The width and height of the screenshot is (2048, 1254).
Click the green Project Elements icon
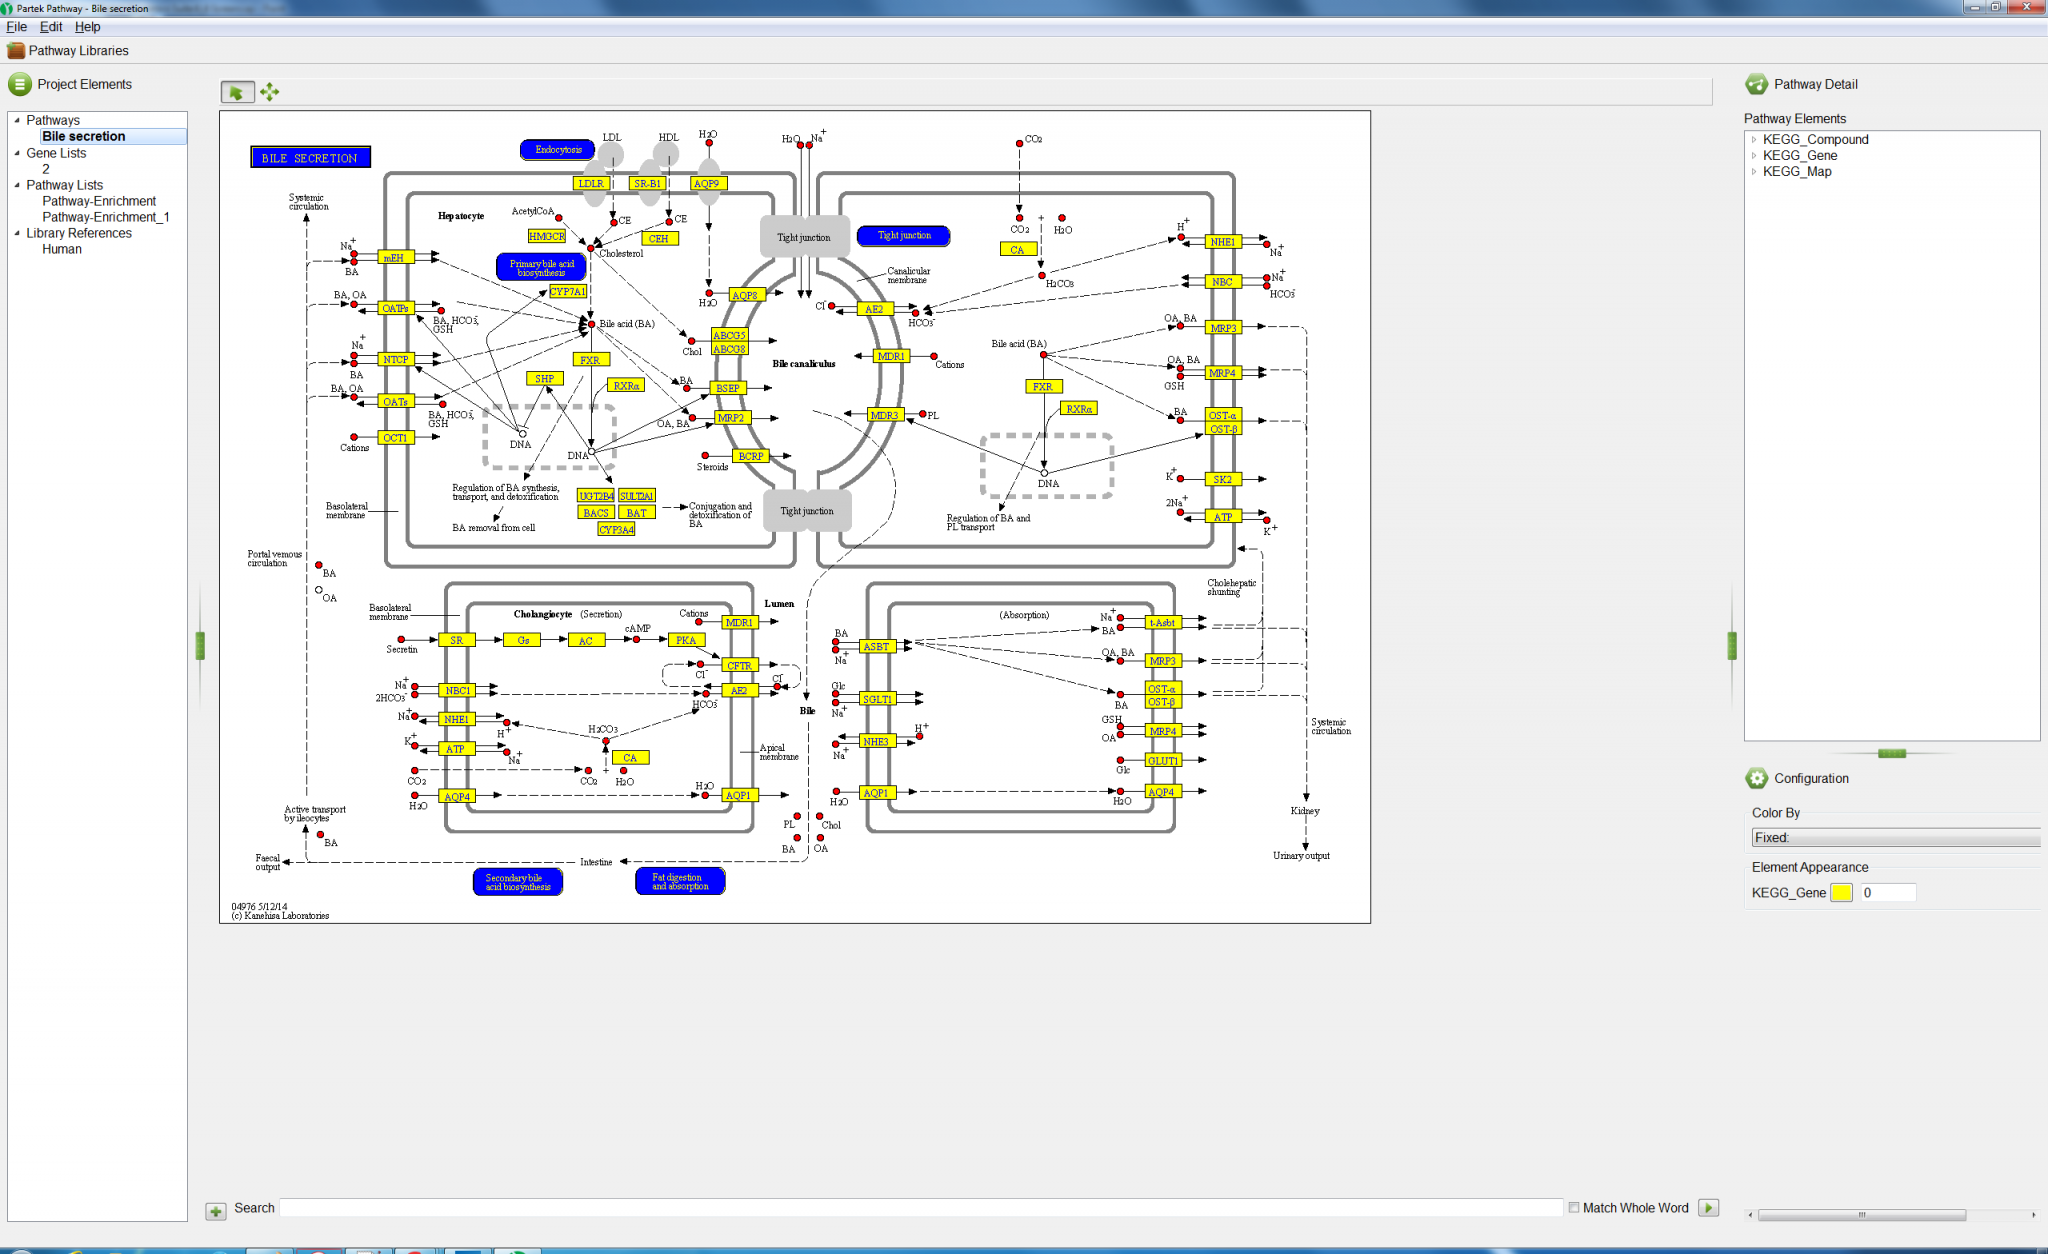click(19, 84)
